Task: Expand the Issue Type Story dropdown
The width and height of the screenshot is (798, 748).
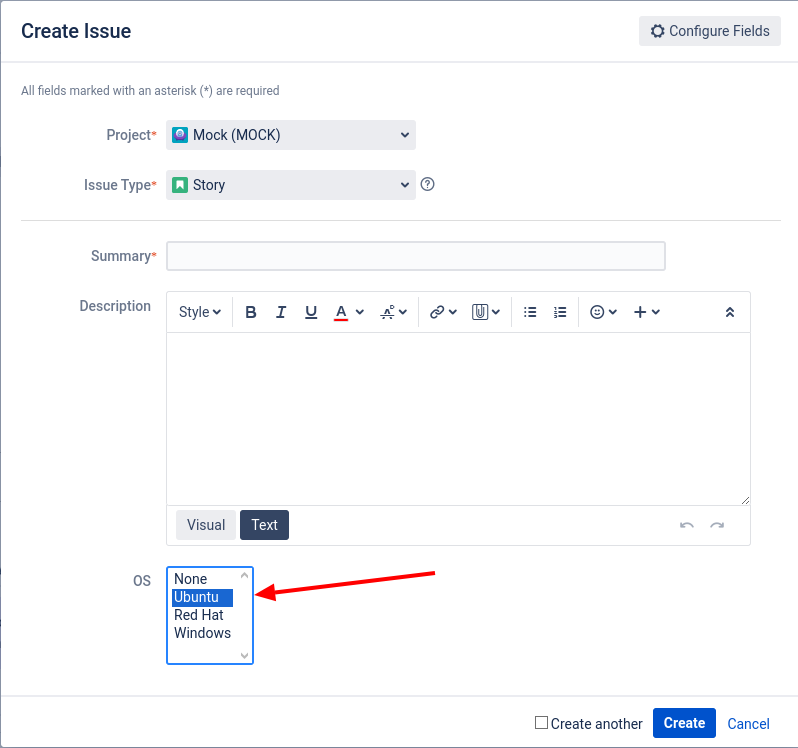Action: 291,185
